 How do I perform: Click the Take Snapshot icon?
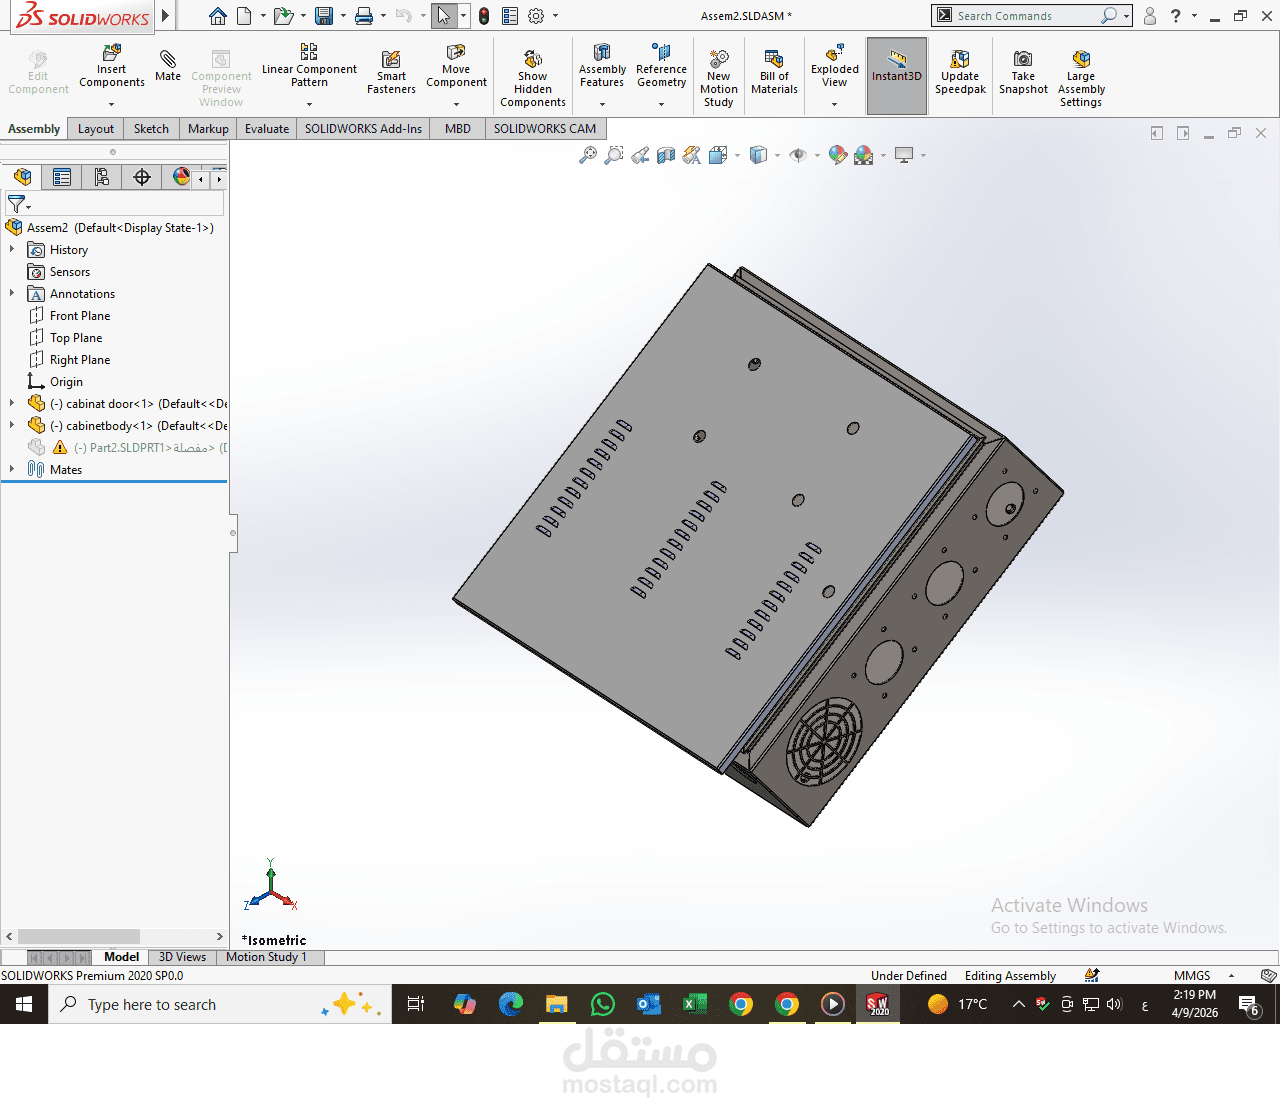pyautogui.click(x=1023, y=72)
